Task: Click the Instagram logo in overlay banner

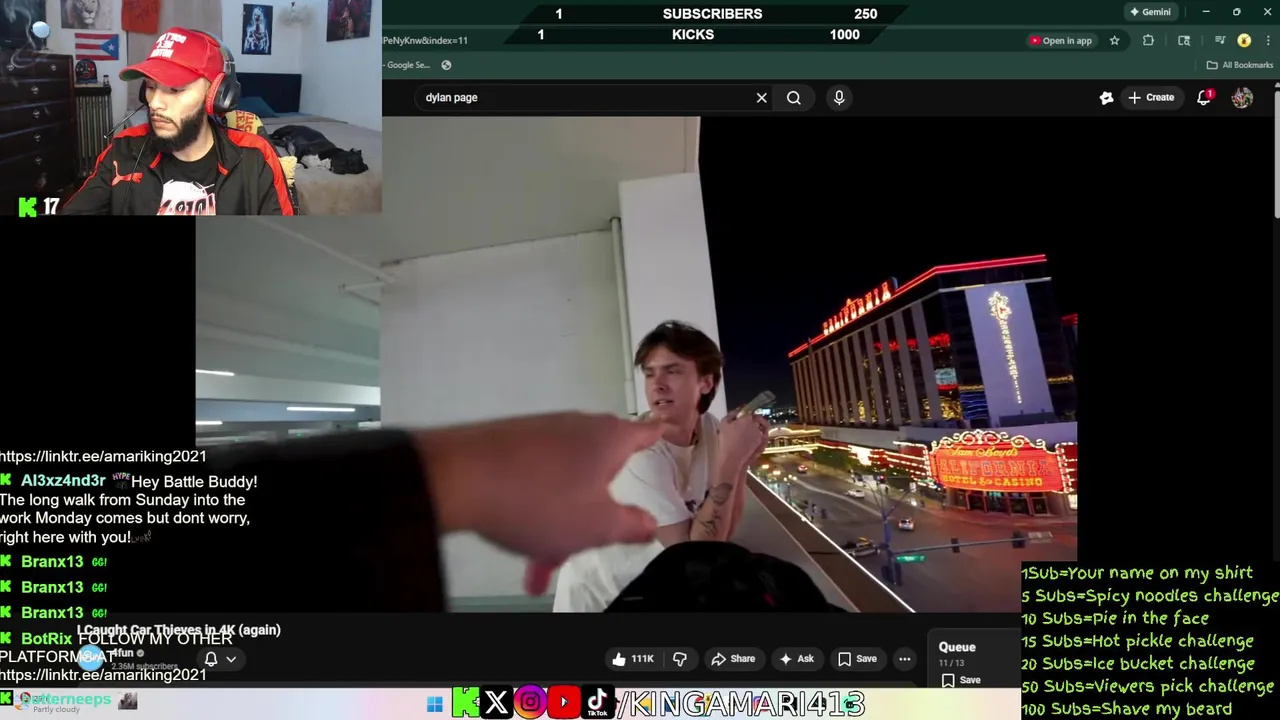Action: [x=530, y=703]
